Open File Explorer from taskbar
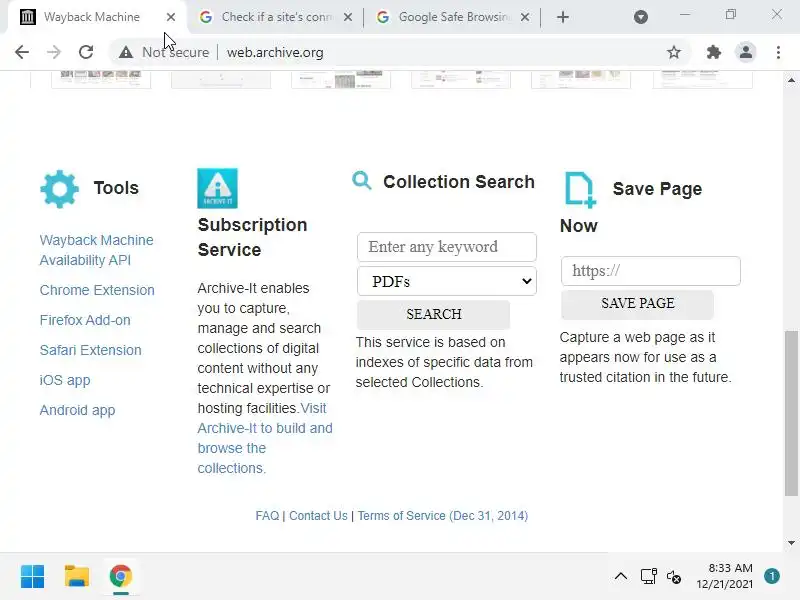Image resolution: width=800 pixels, height=600 pixels. (77, 577)
